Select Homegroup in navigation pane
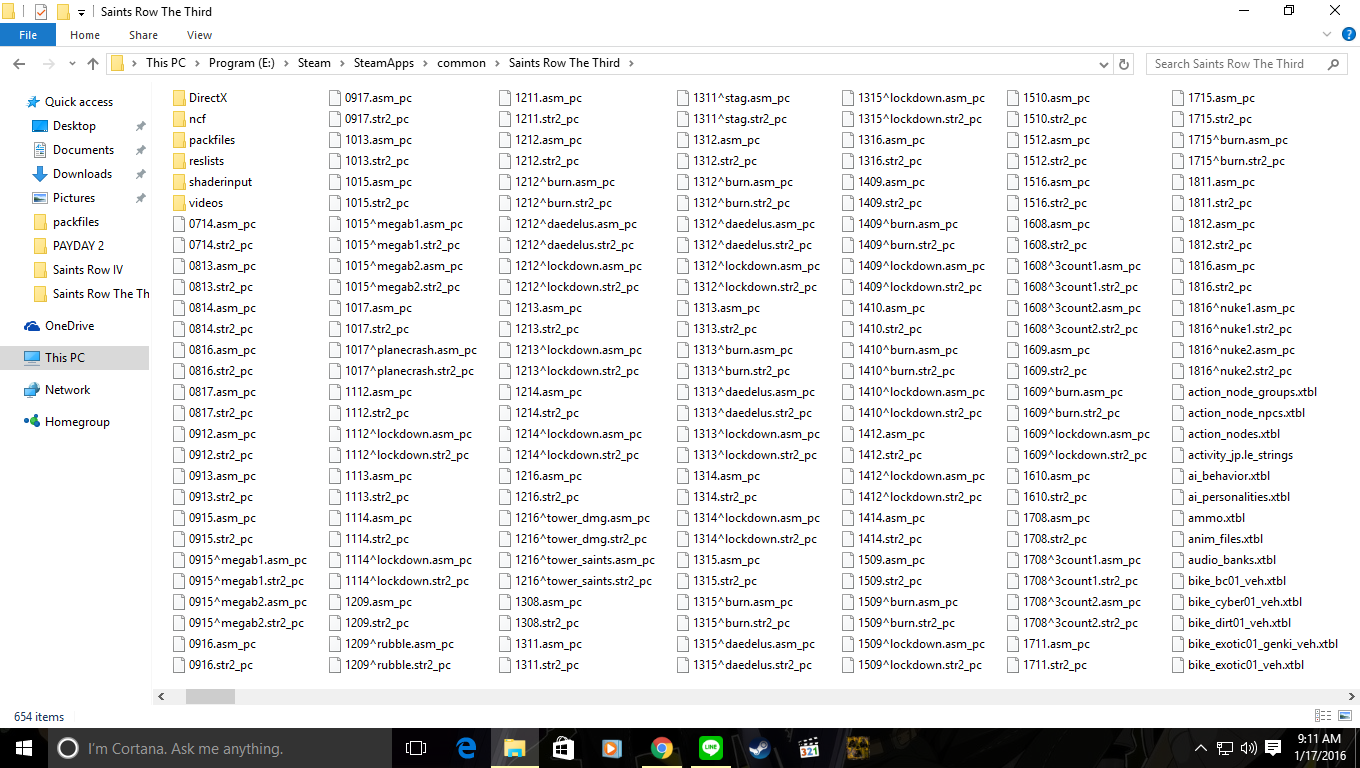The width and height of the screenshot is (1360, 768). pyautogui.click(x=77, y=422)
